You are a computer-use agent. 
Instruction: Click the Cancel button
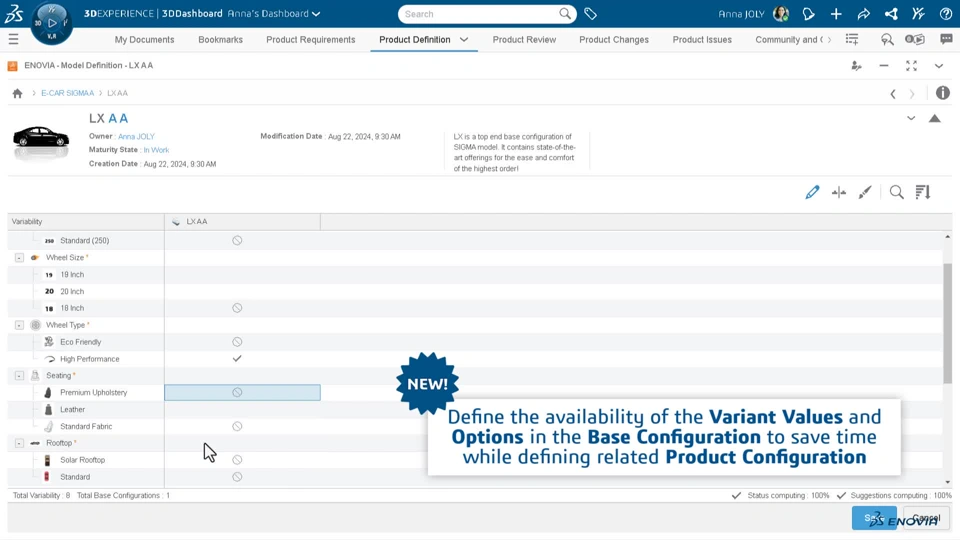[x=926, y=518]
